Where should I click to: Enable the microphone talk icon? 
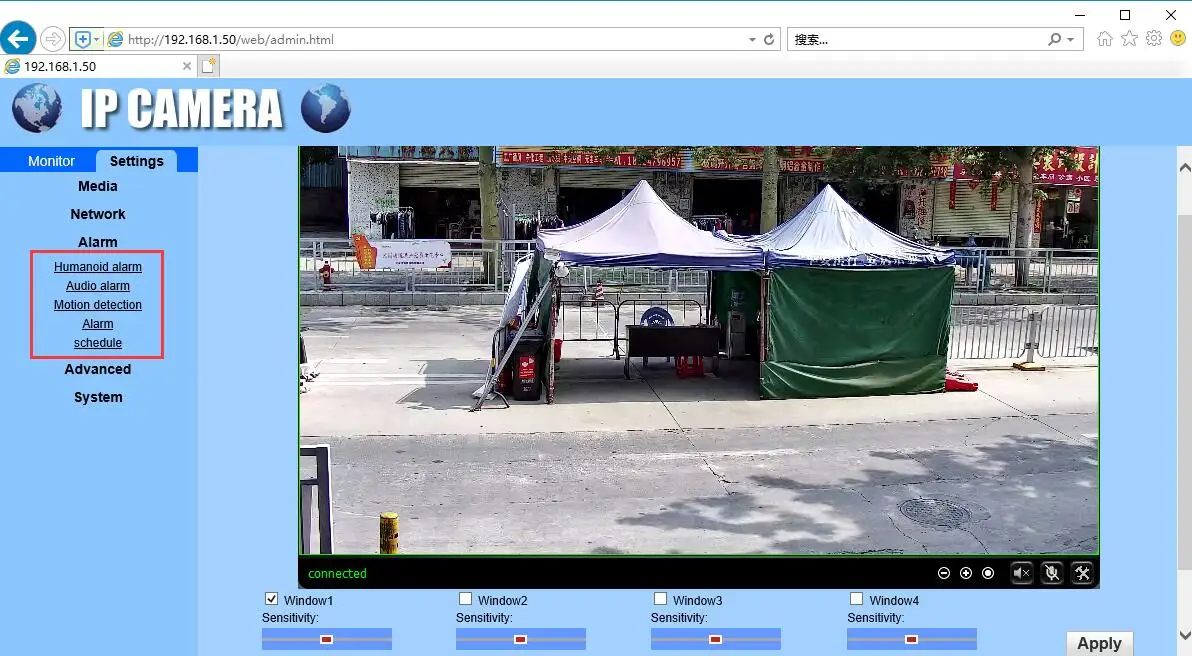tap(1051, 573)
